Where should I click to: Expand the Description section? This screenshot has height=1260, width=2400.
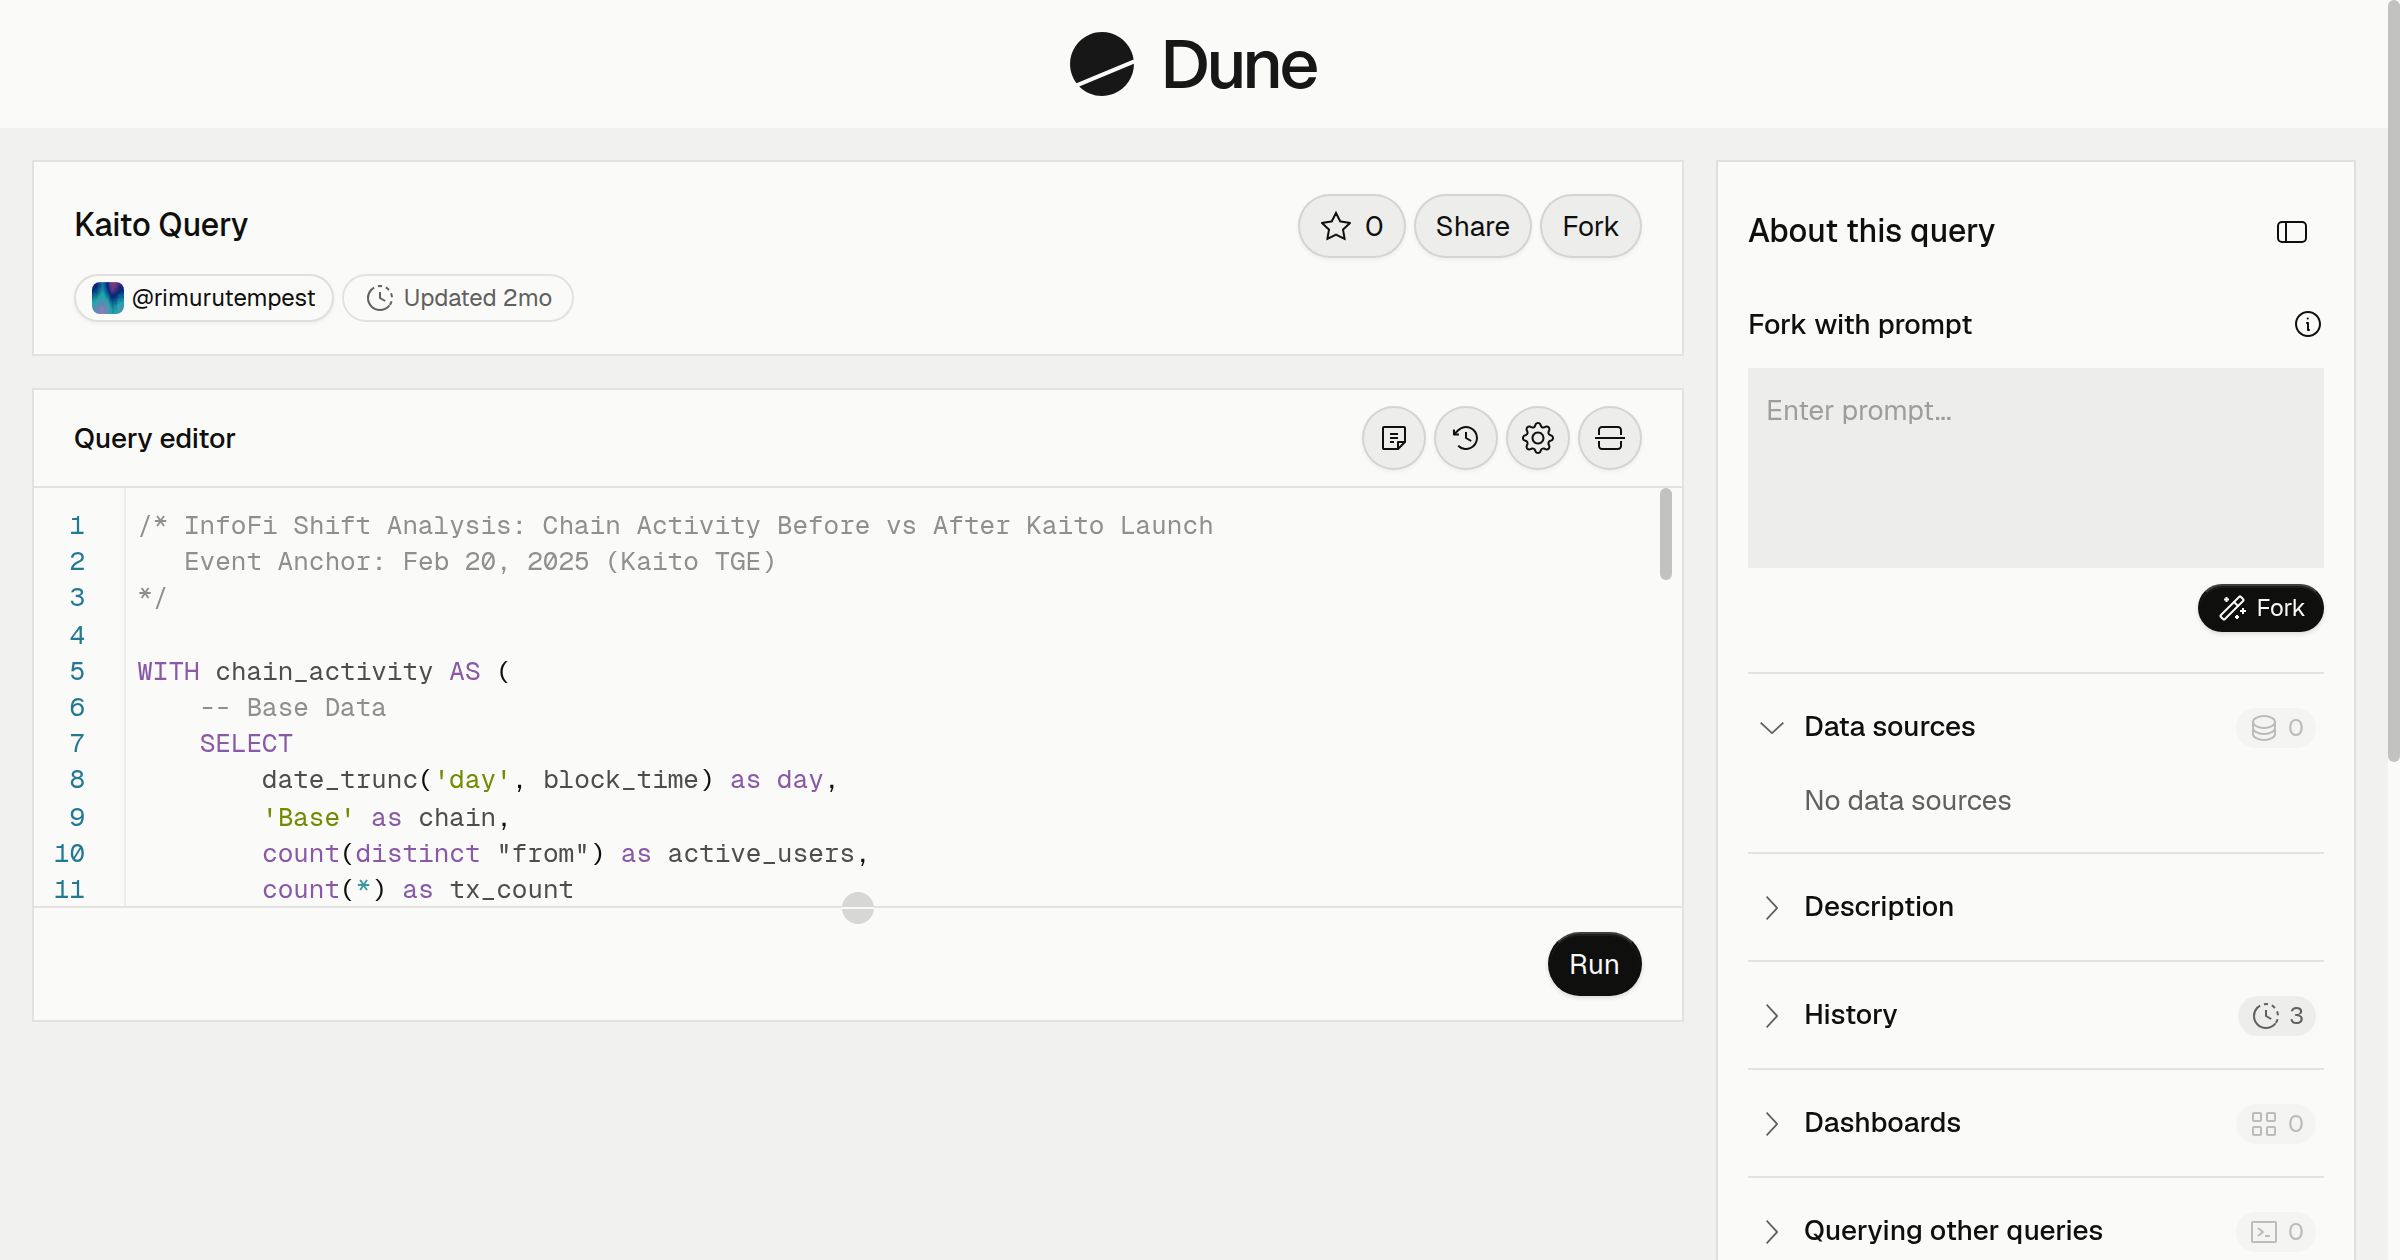coord(1771,907)
